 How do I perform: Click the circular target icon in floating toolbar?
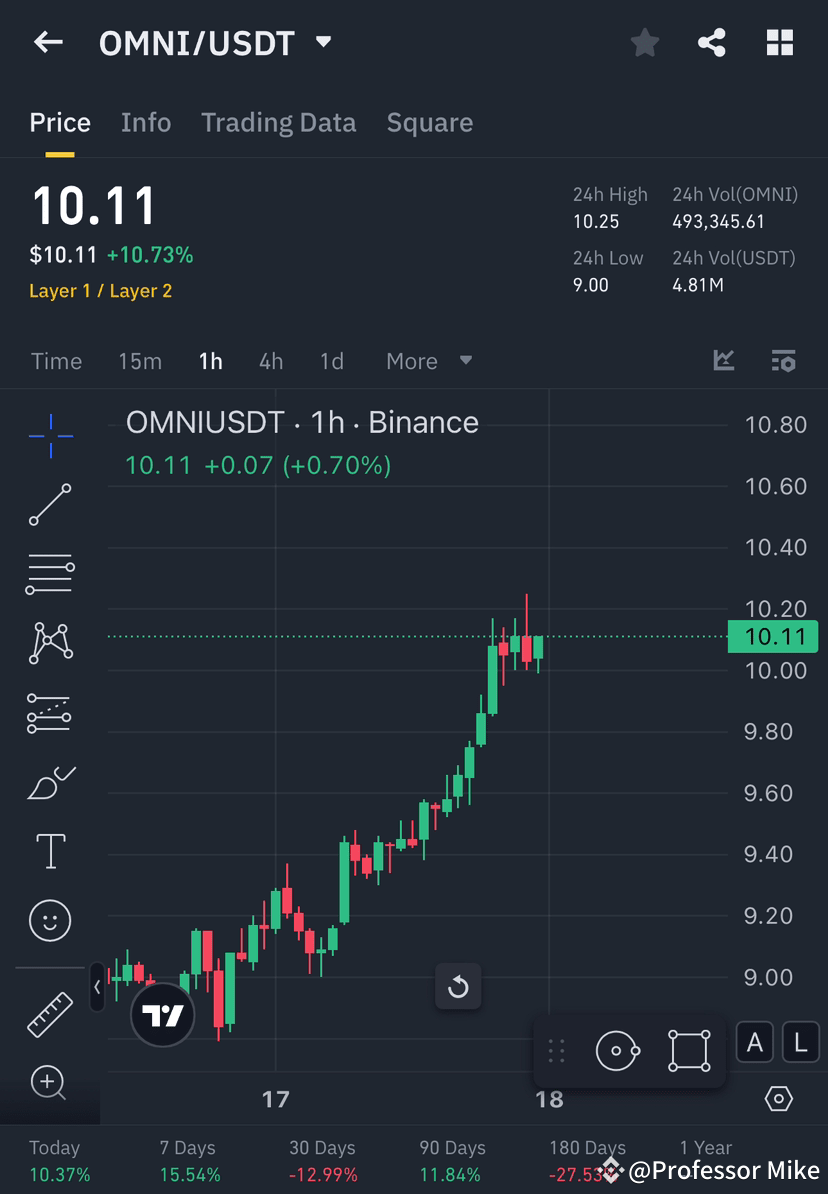click(617, 1051)
